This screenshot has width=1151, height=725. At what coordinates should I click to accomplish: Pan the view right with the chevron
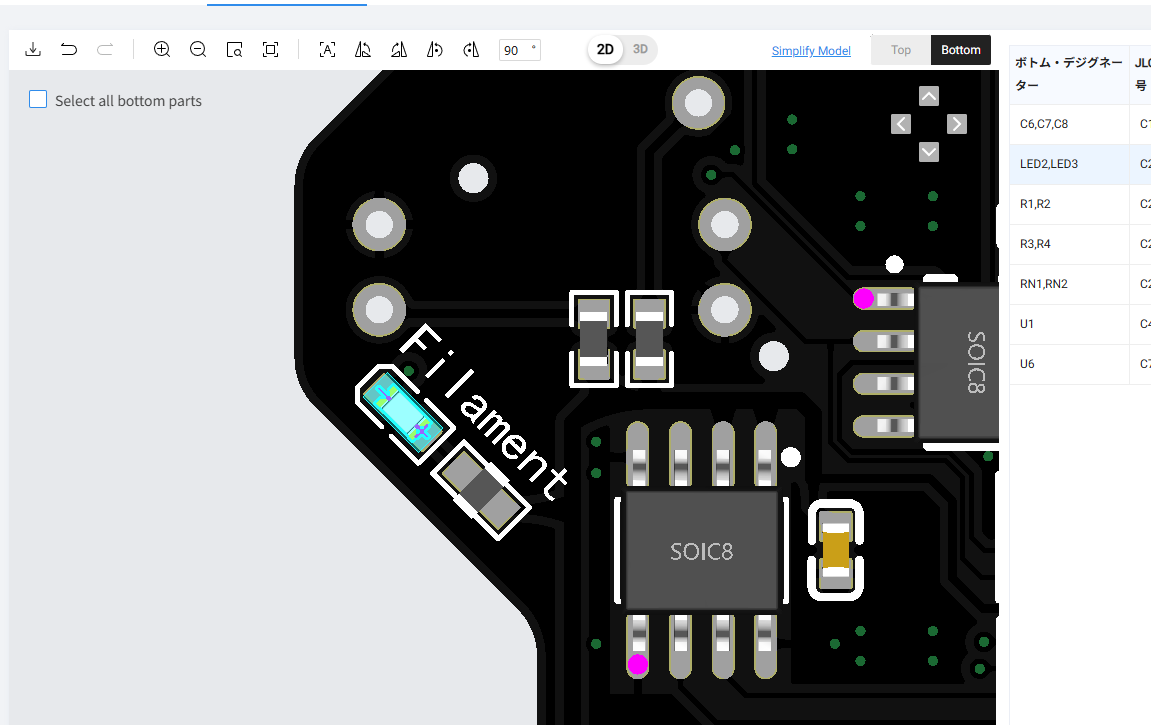point(956,124)
